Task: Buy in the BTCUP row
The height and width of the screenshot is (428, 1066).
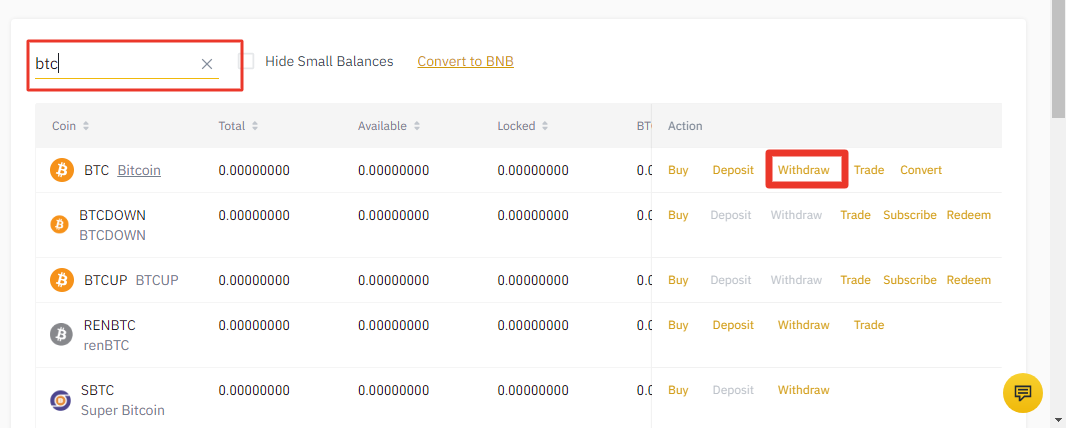Action: click(x=678, y=280)
